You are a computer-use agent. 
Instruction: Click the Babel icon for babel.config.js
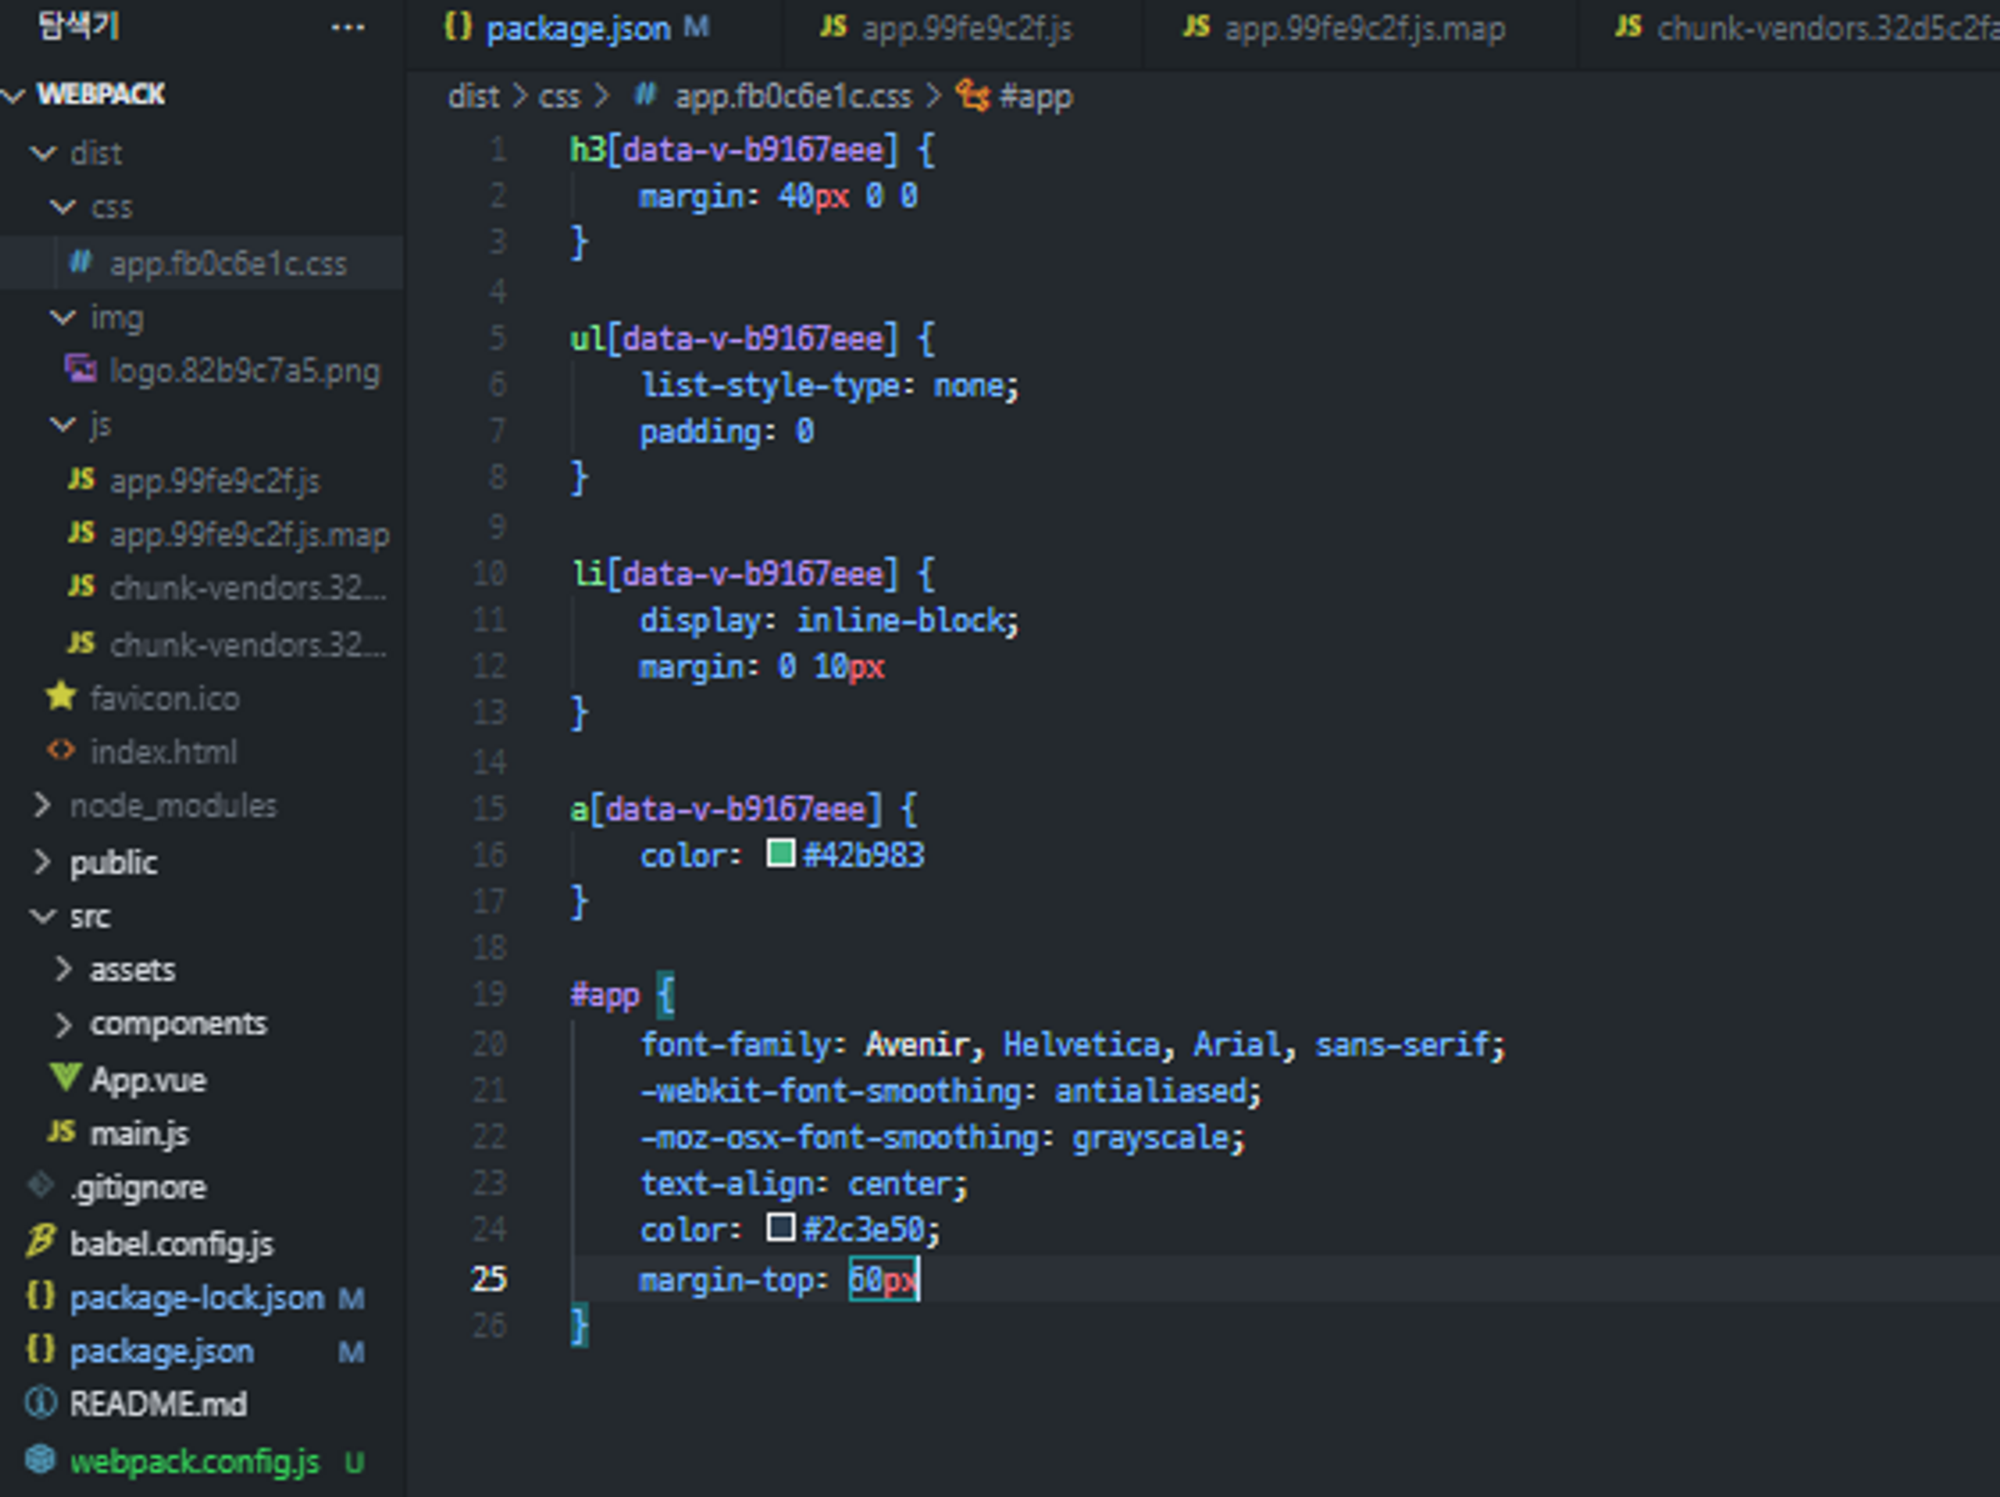point(41,1242)
